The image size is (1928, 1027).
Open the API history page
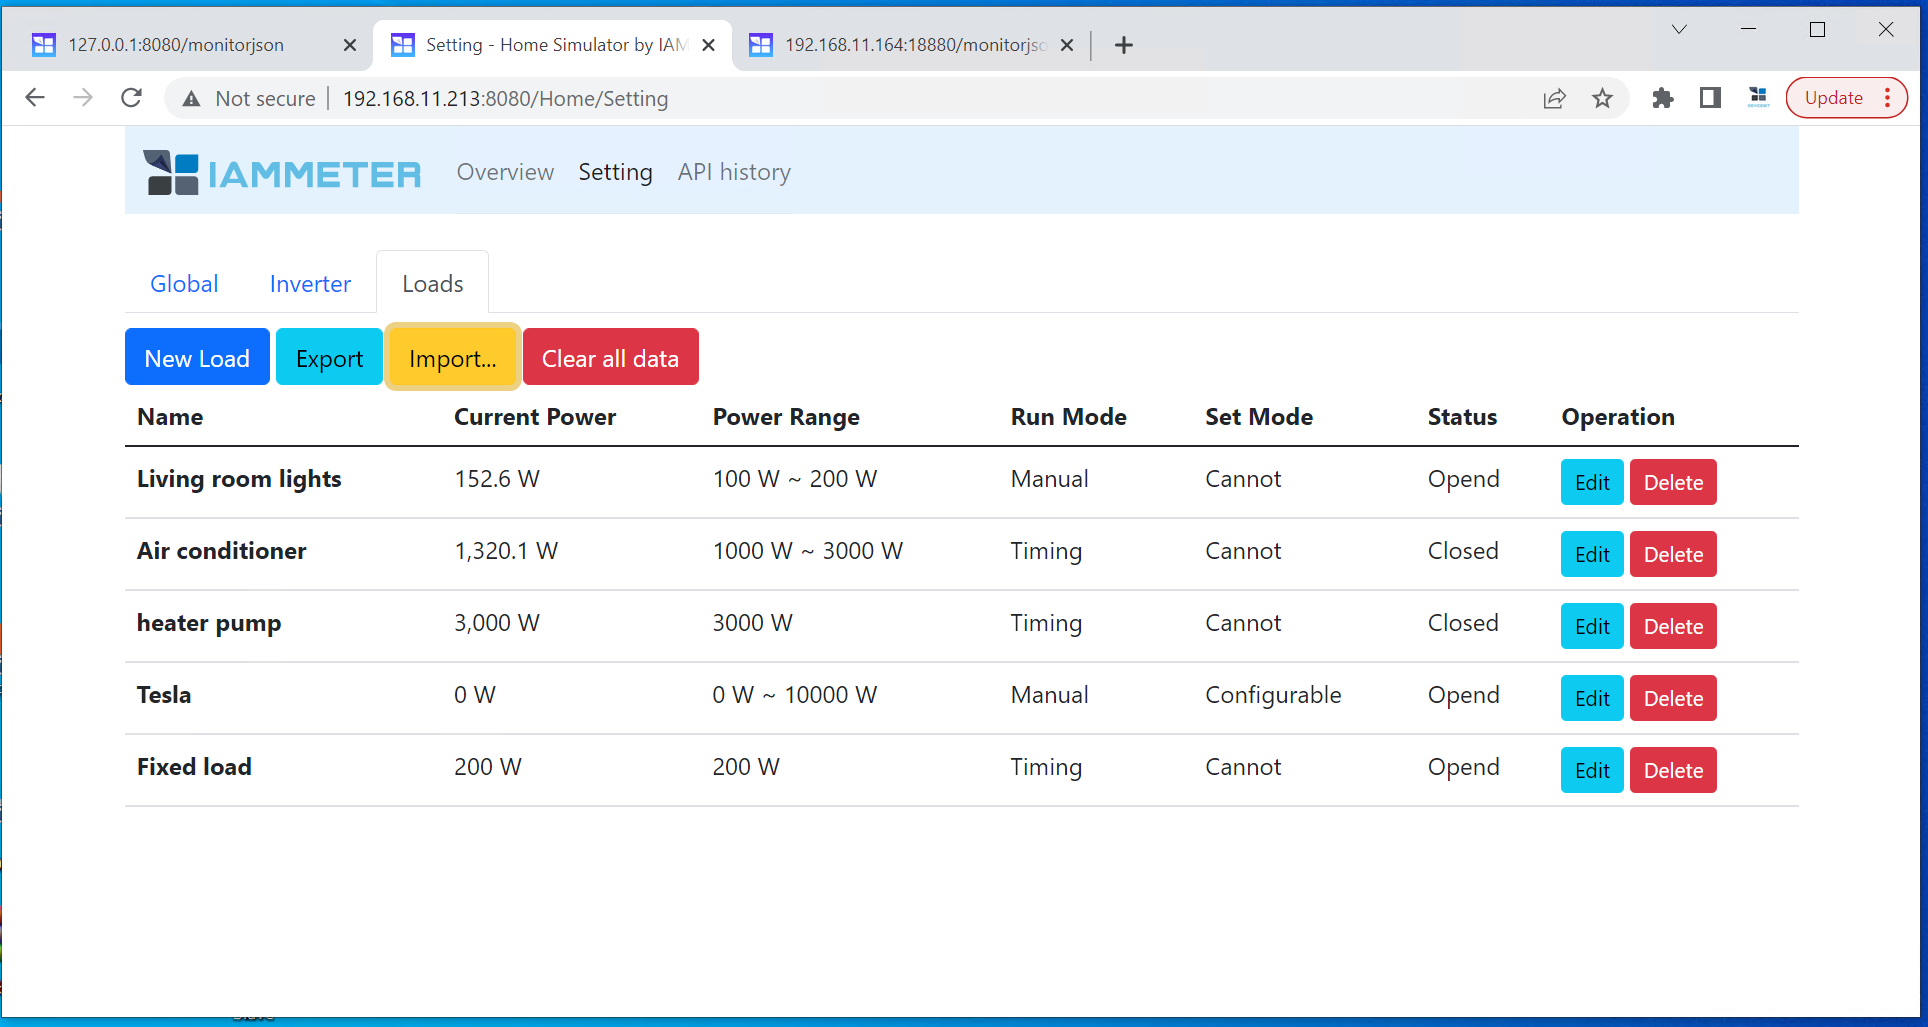point(734,173)
